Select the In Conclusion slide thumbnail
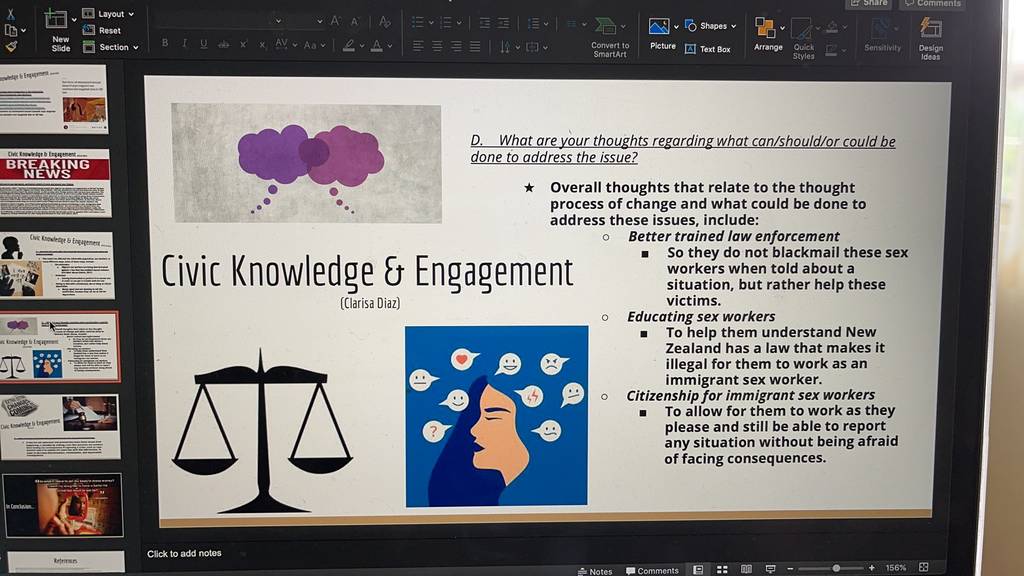Screen dimensions: 1024x576 coord(63,505)
